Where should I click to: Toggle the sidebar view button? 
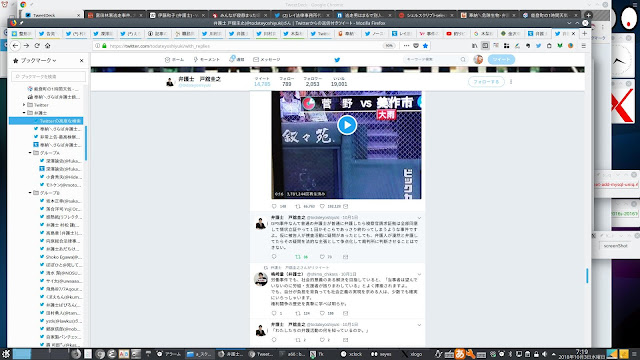click(x=485, y=46)
